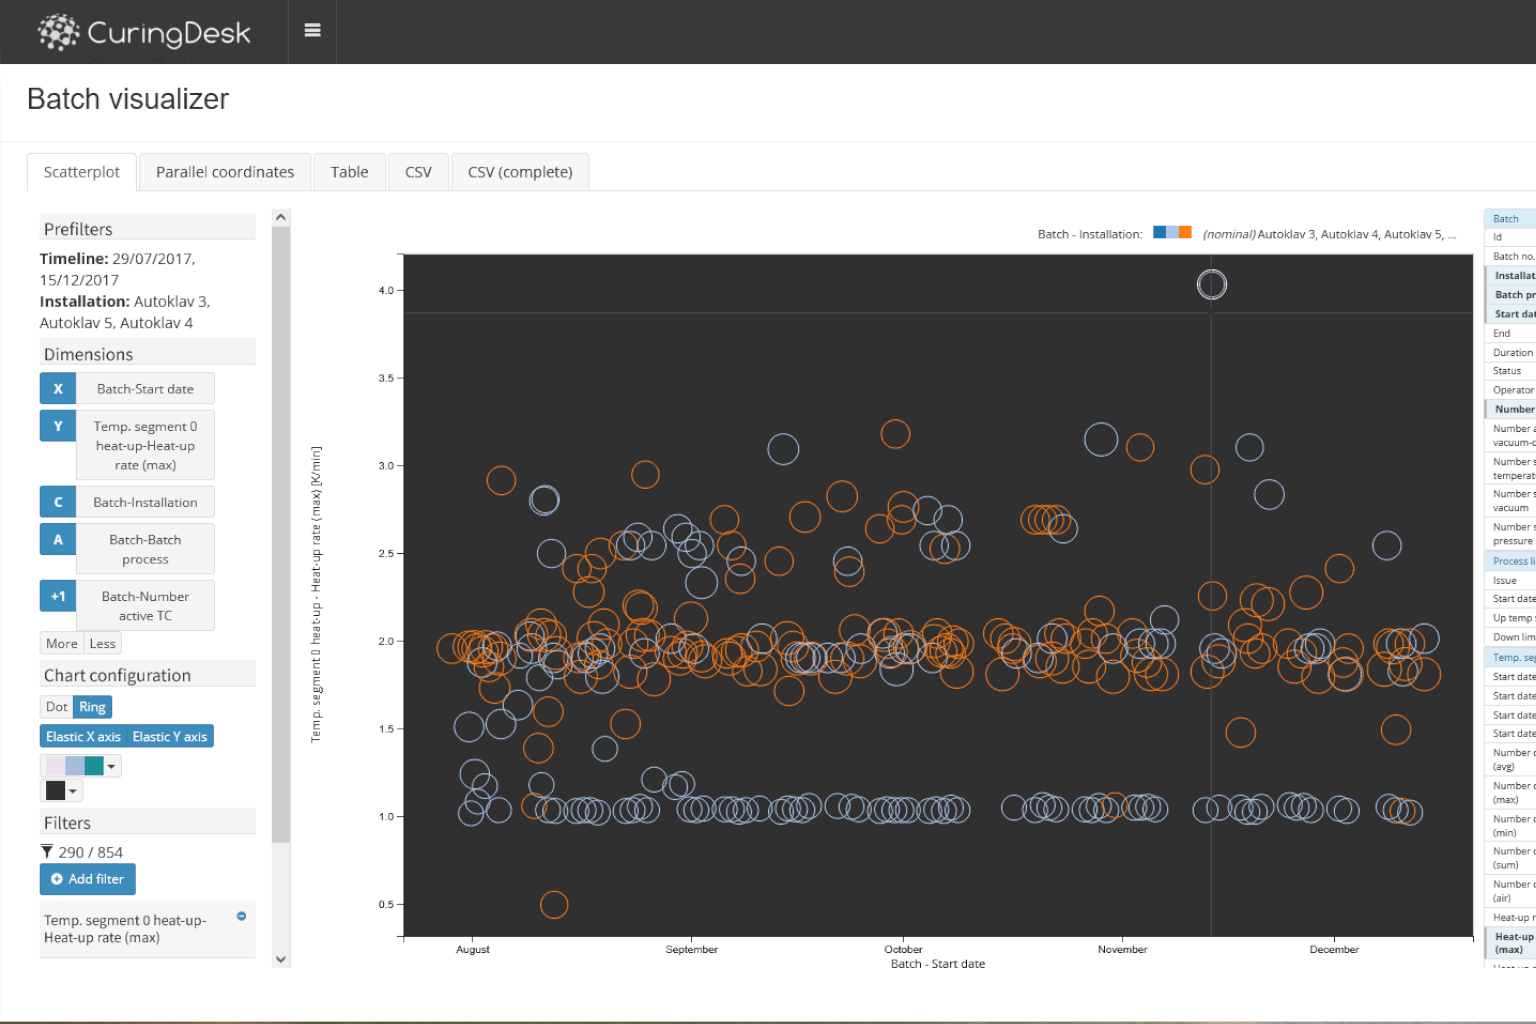The width and height of the screenshot is (1536, 1024).
Task: Click the More dimensions button
Action: click(61, 644)
